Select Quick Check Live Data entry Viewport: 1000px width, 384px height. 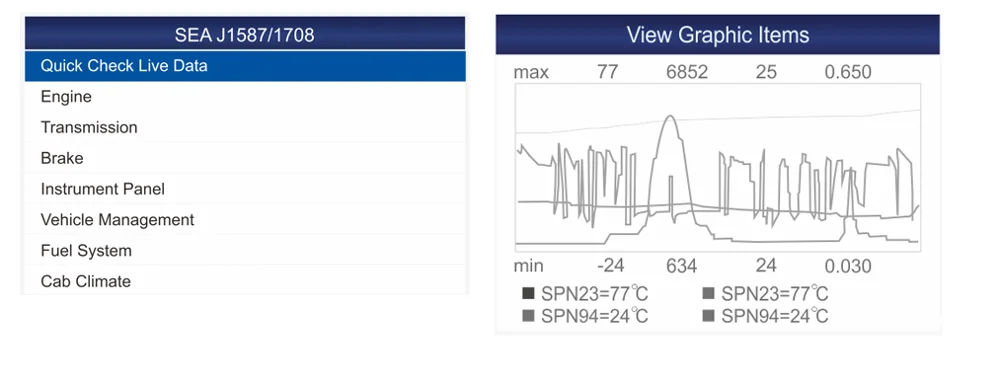245,66
